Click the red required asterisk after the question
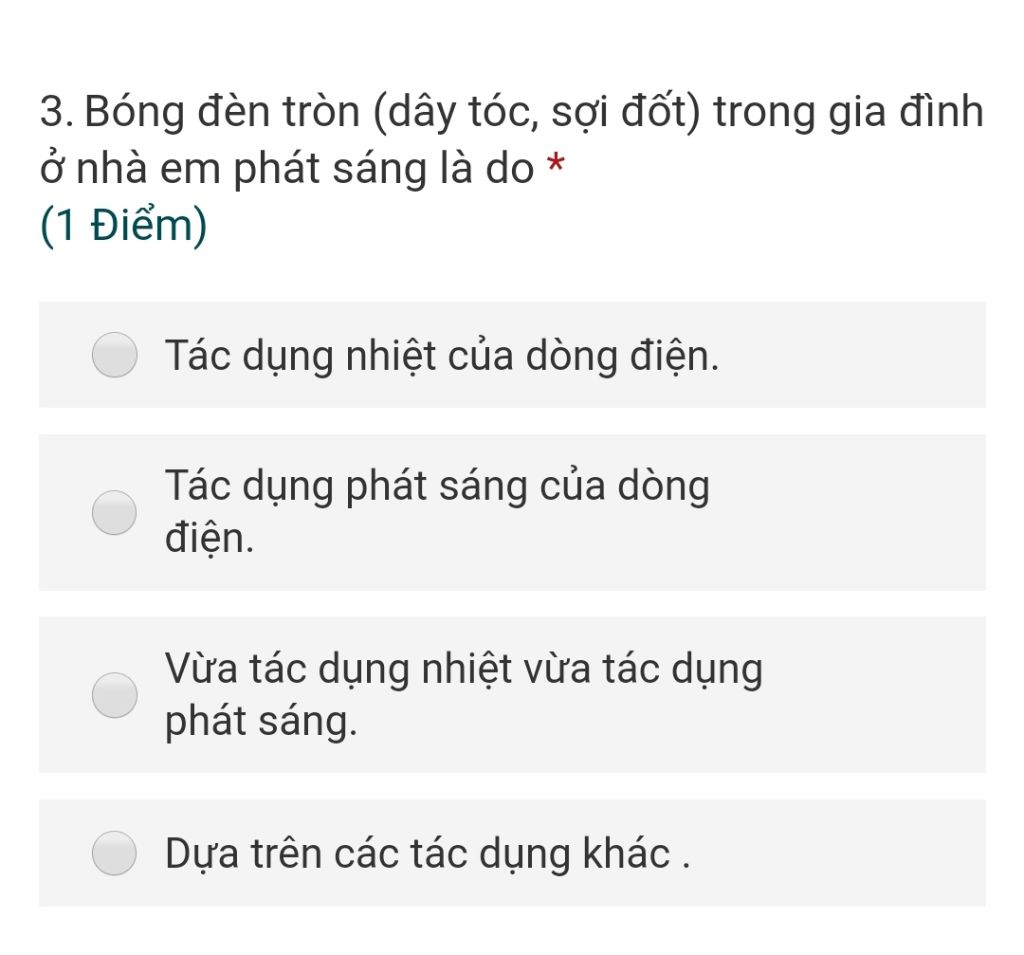 click(x=555, y=163)
